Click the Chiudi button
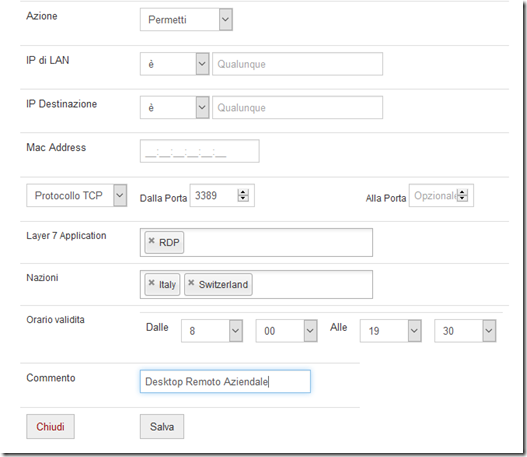 coord(50,426)
